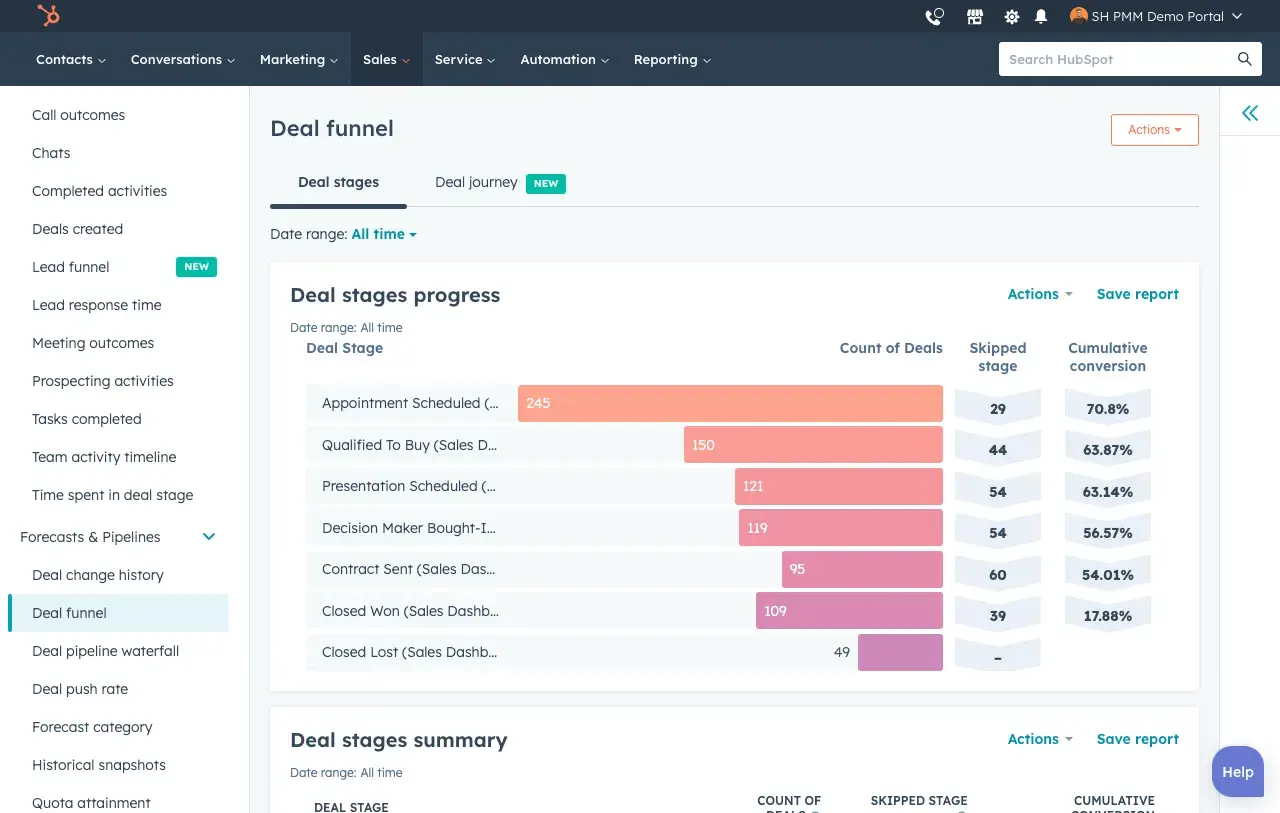The height and width of the screenshot is (813, 1280).
Task: Click the Actions button near Deal funnel title
Action: [1154, 129]
